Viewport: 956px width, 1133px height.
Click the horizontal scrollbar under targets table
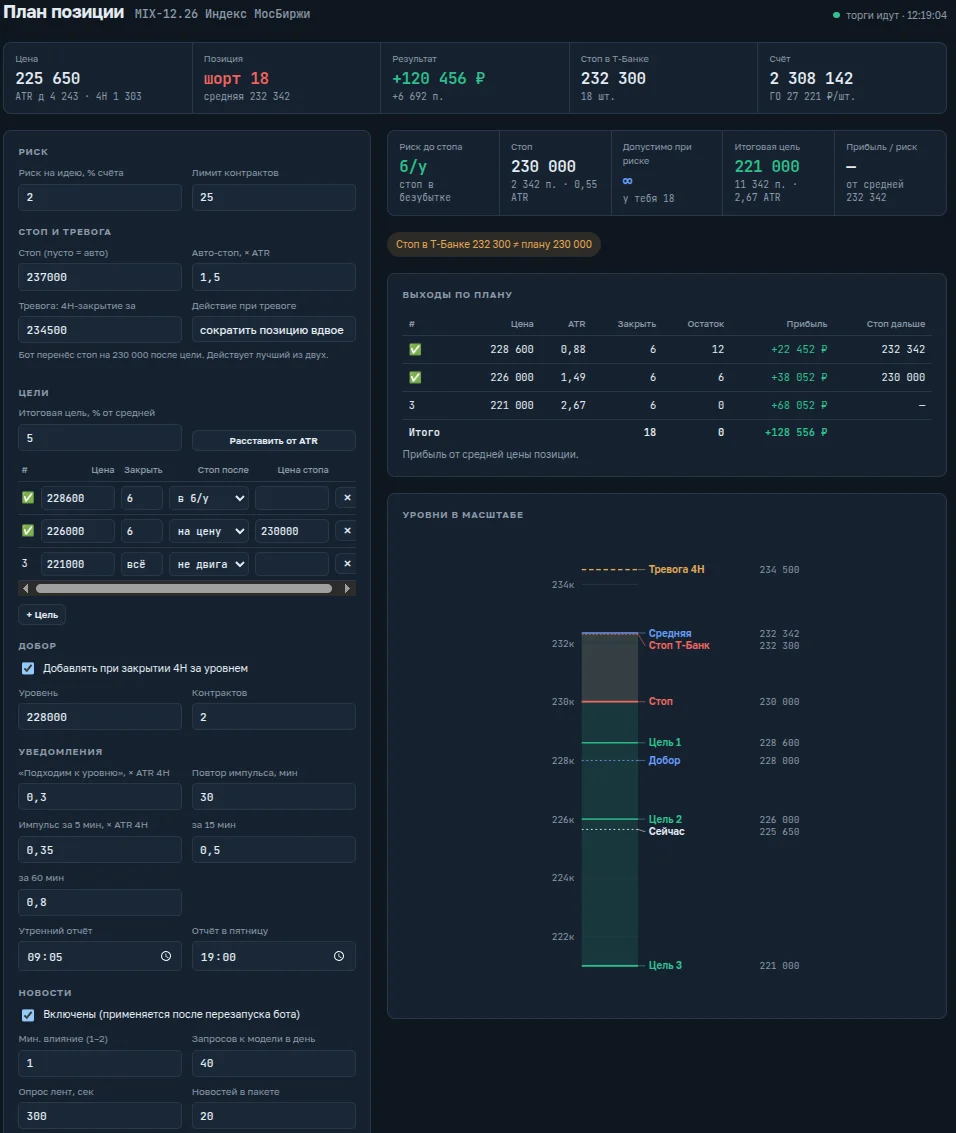[x=184, y=589]
